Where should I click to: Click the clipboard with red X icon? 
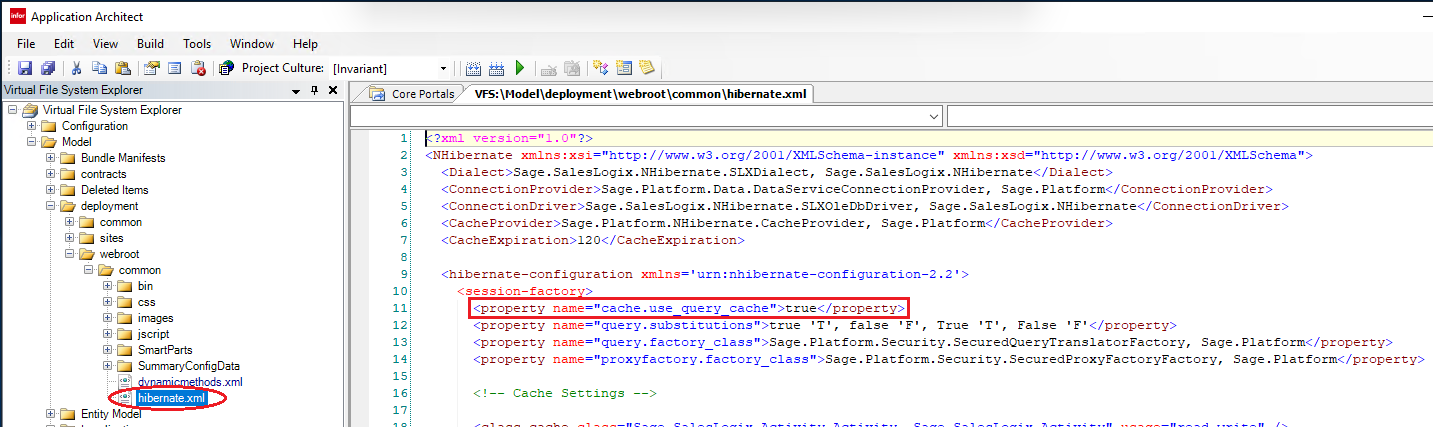198,68
